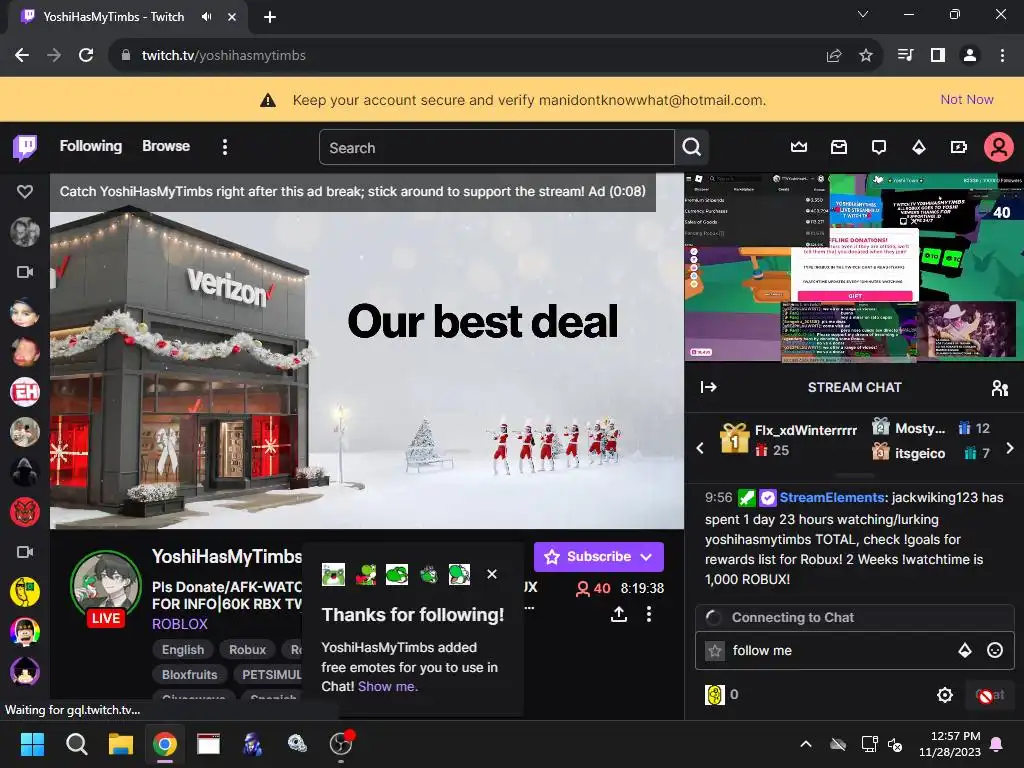Click the English tag
Screen dimensions: 1024x768
coord(183,650)
